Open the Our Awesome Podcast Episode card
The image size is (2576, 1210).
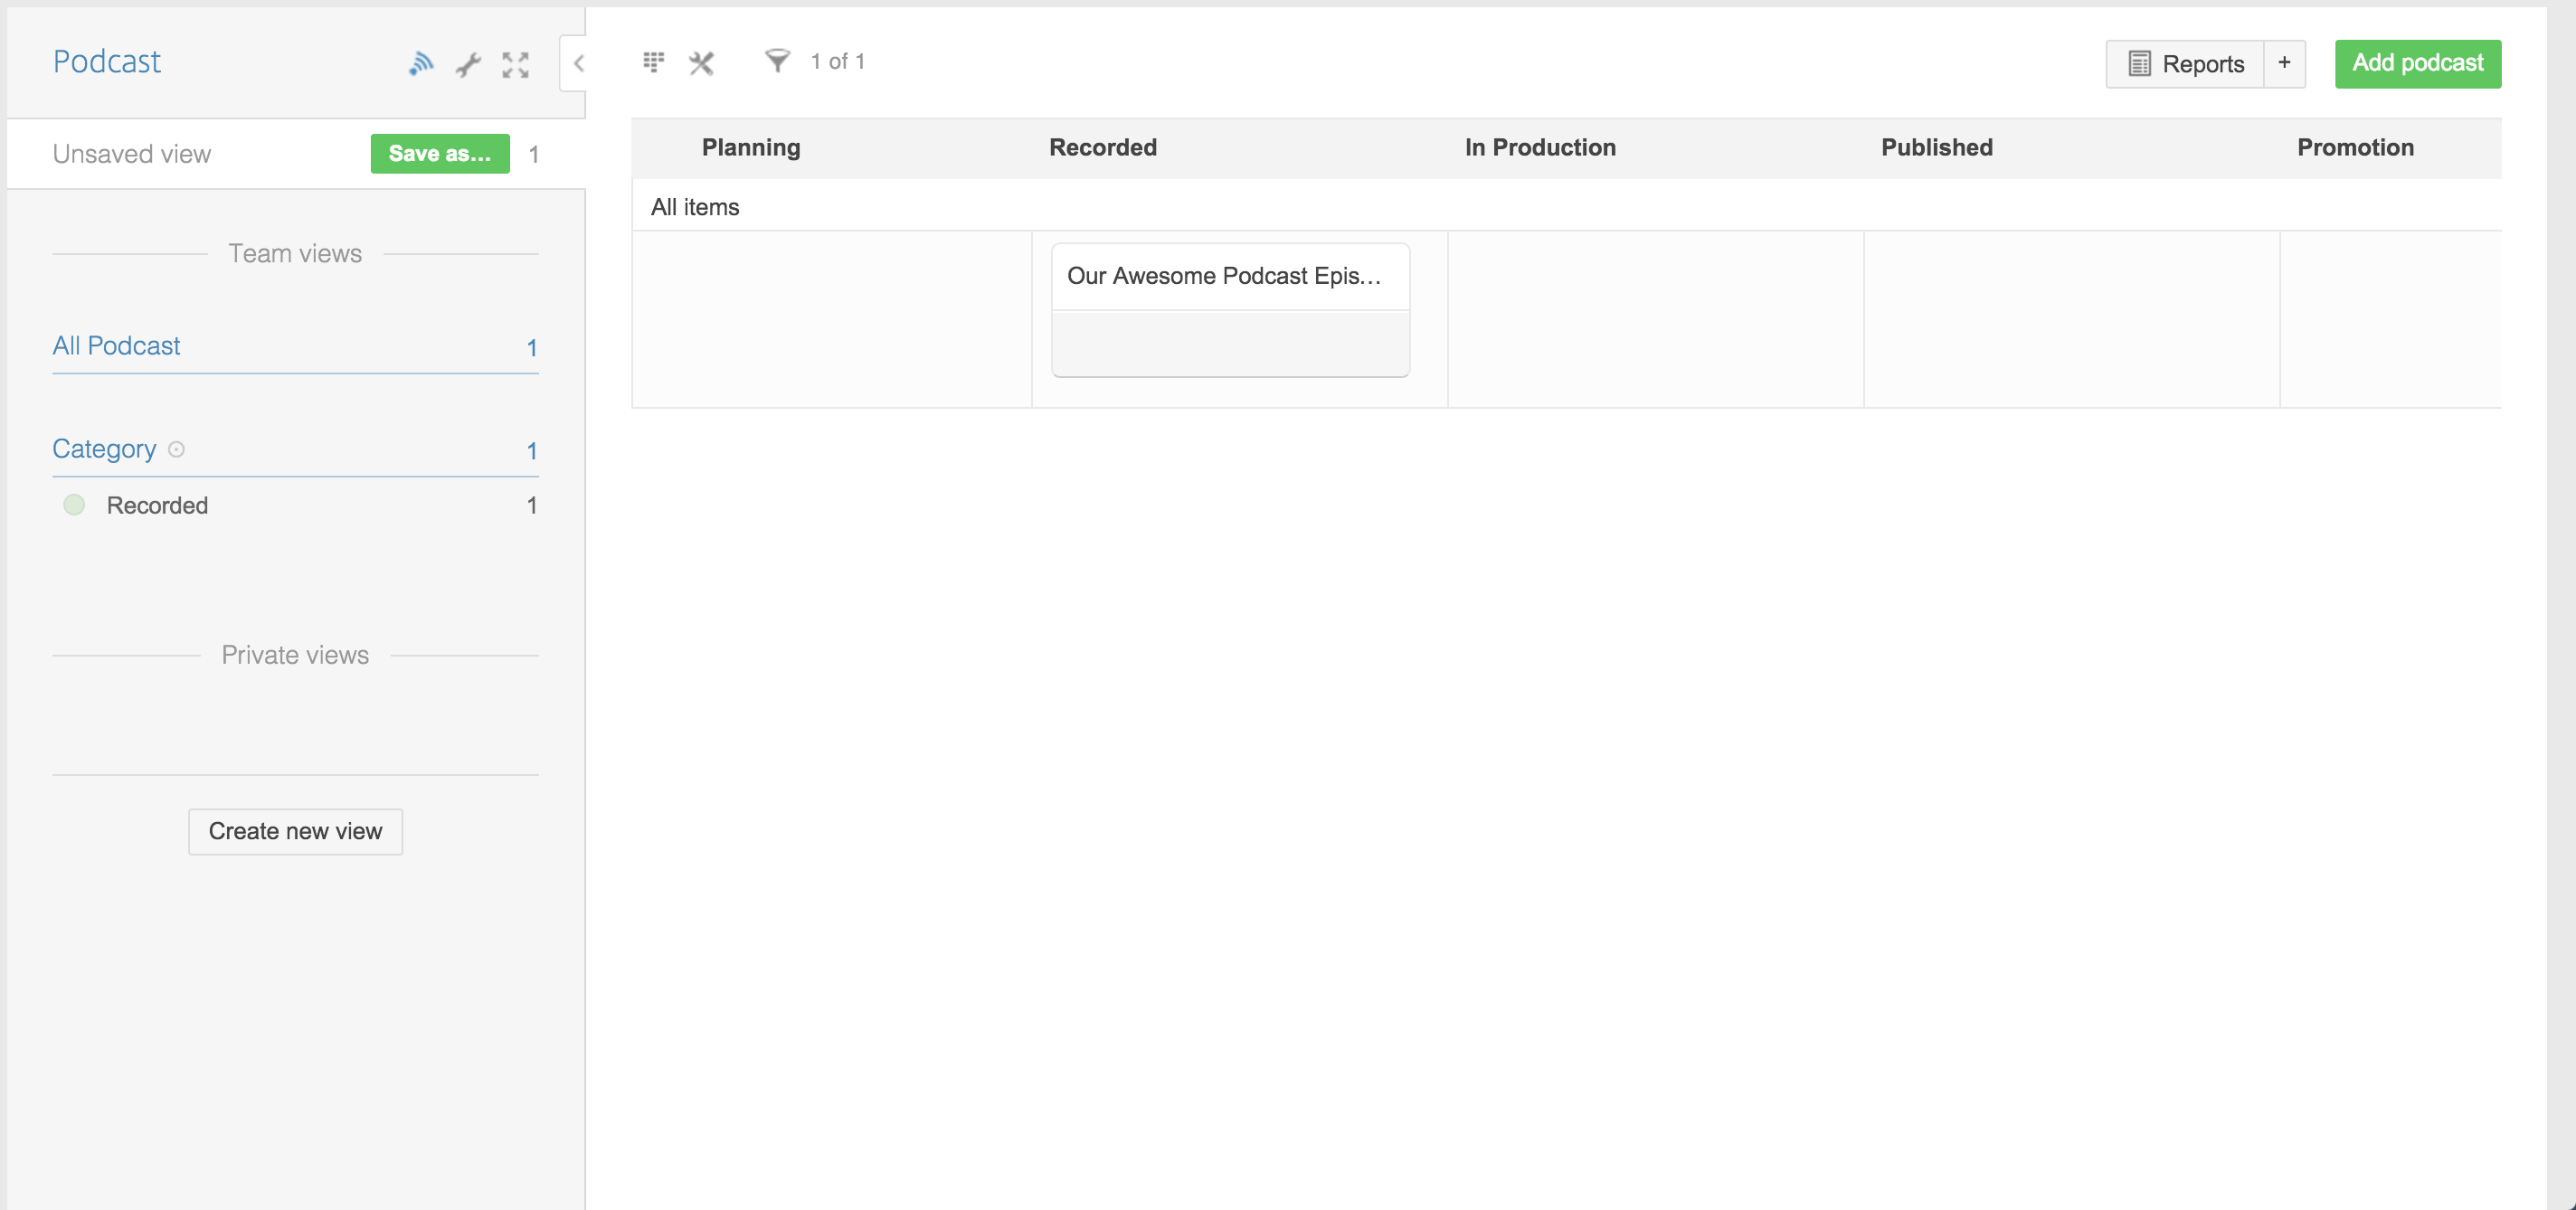point(1223,276)
